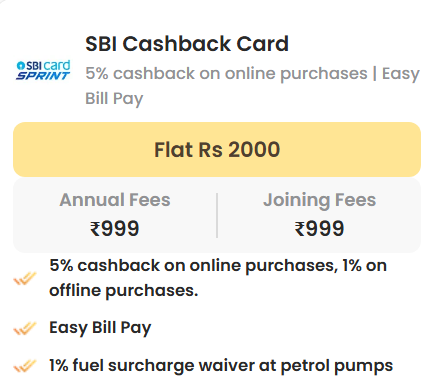The width and height of the screenshot is (424, 380).
Task: Click the ₹999 annual fee amount
Action: (x=115, y=229)
